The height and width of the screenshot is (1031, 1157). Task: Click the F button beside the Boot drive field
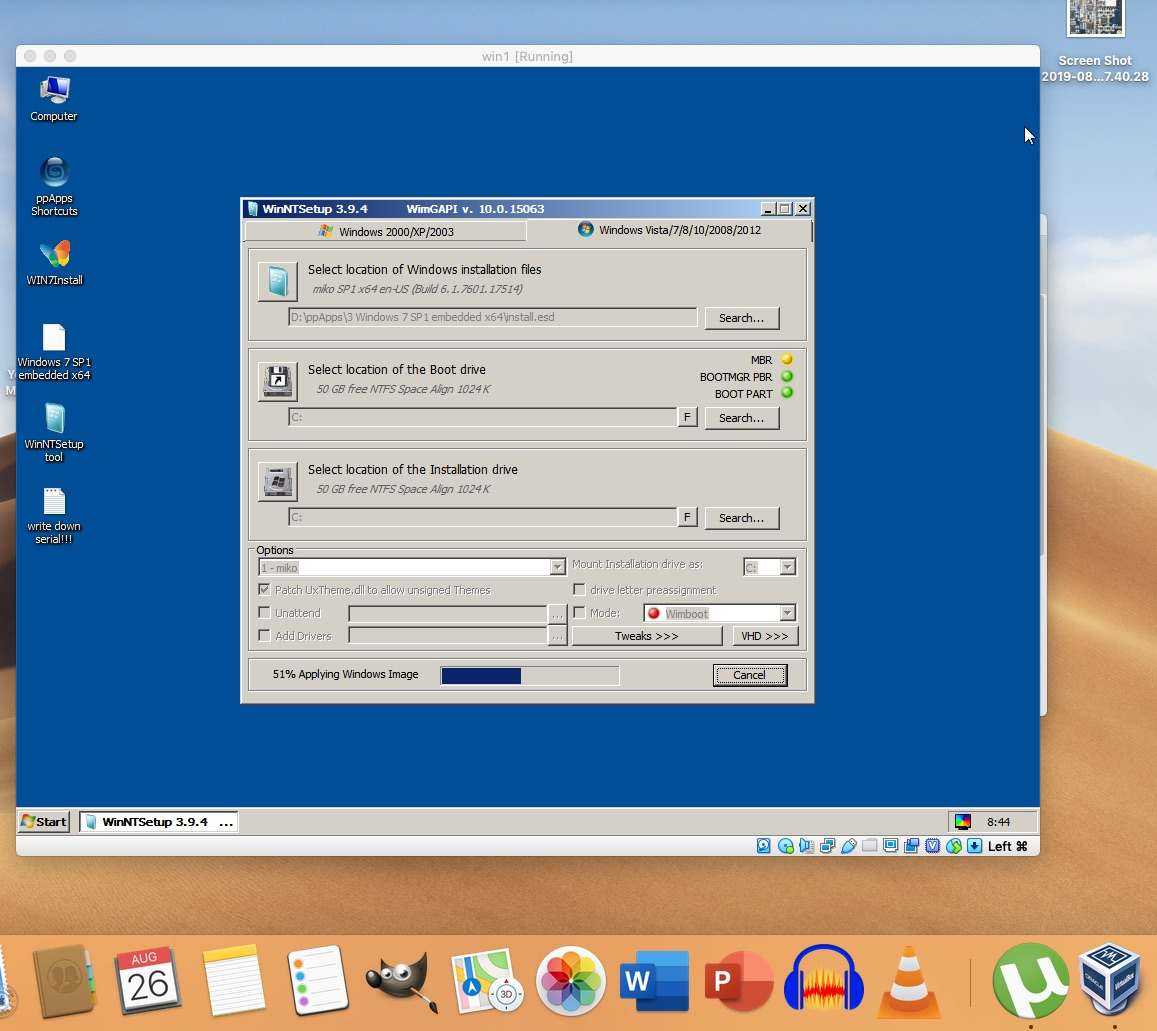click(687, 417)
